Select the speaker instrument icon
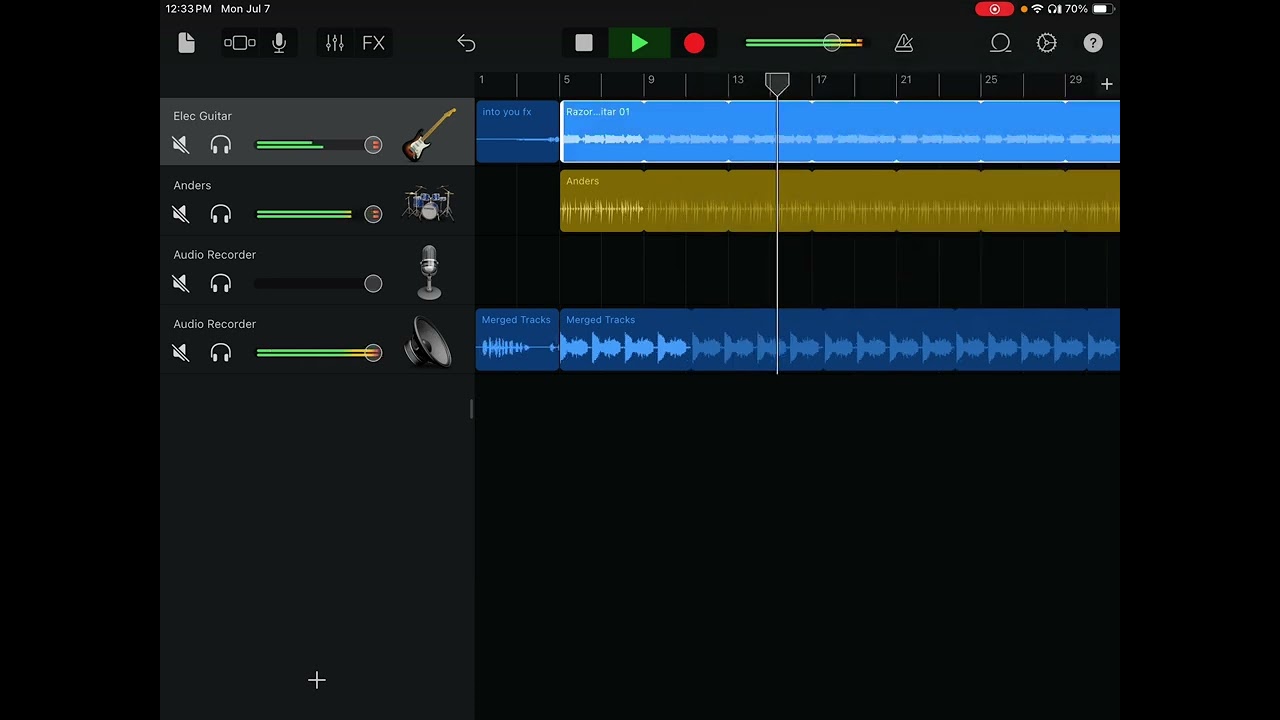Screen dimensions: 1280x720 click(x=429, y=342)
